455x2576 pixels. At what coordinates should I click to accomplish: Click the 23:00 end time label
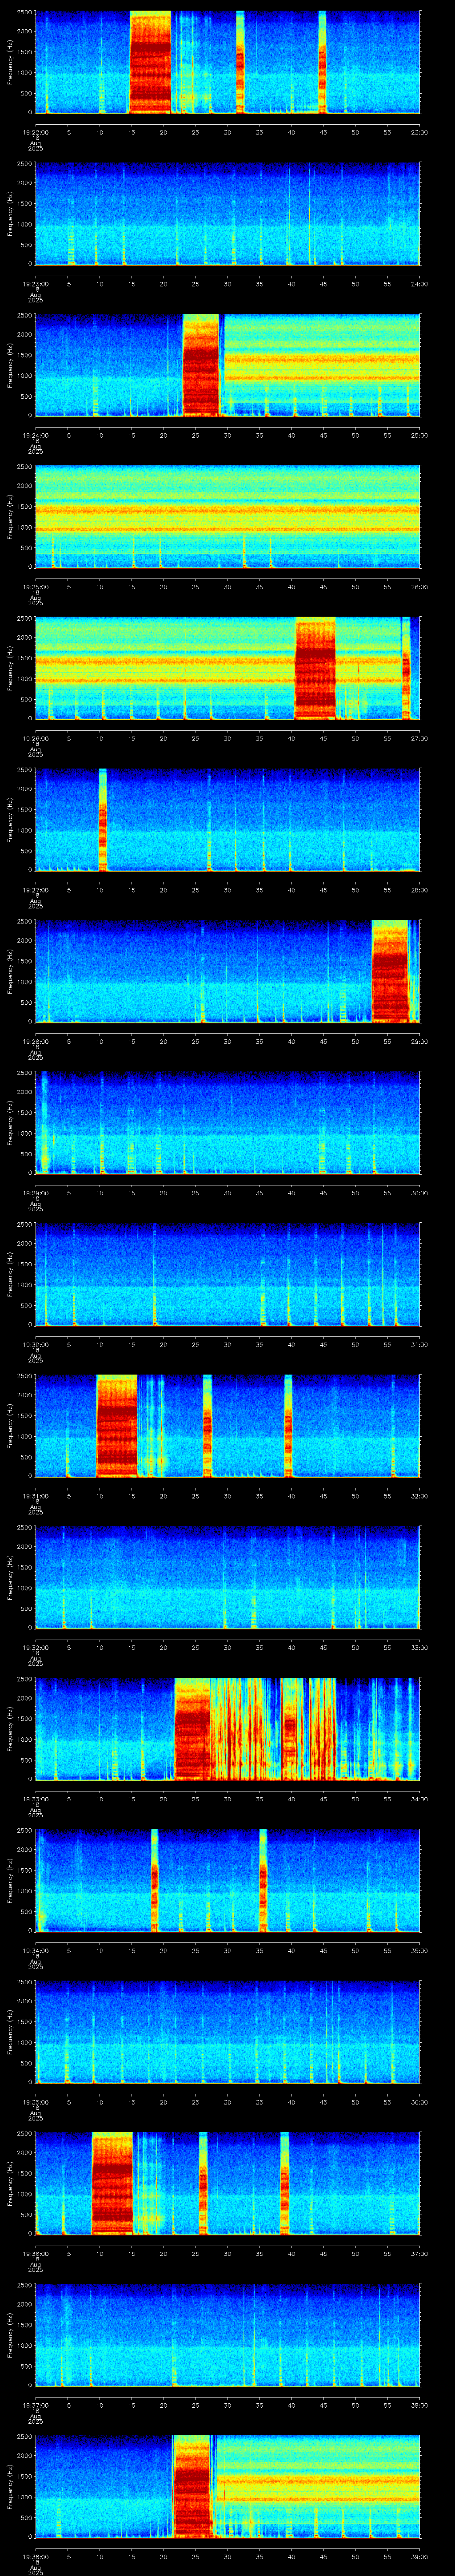419,132
